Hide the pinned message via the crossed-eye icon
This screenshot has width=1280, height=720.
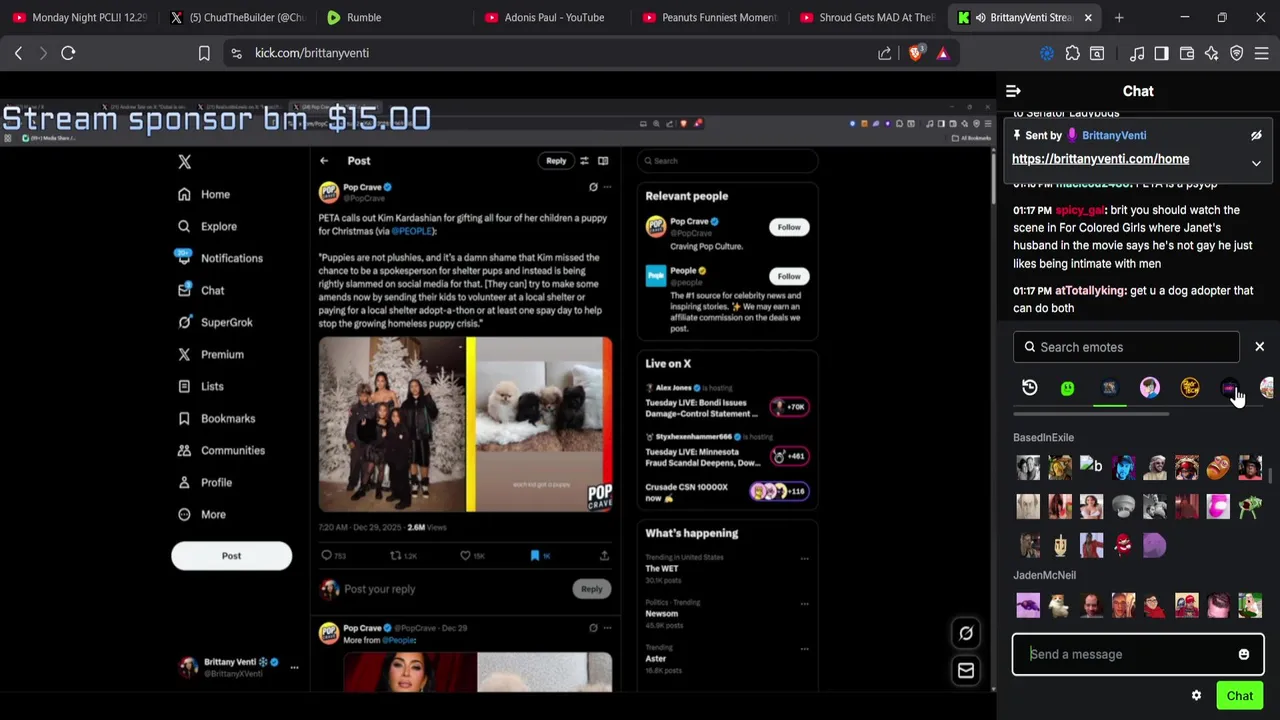(1256, 135)
